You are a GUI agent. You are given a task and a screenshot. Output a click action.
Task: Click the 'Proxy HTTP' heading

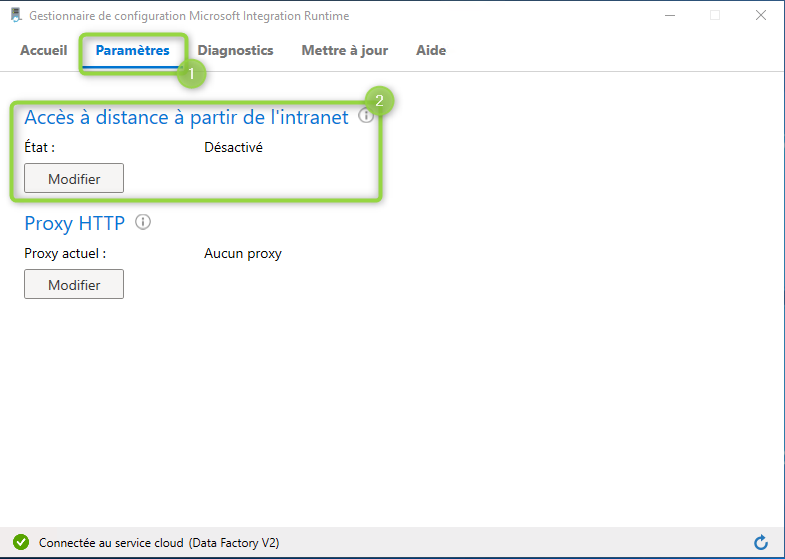75,223
